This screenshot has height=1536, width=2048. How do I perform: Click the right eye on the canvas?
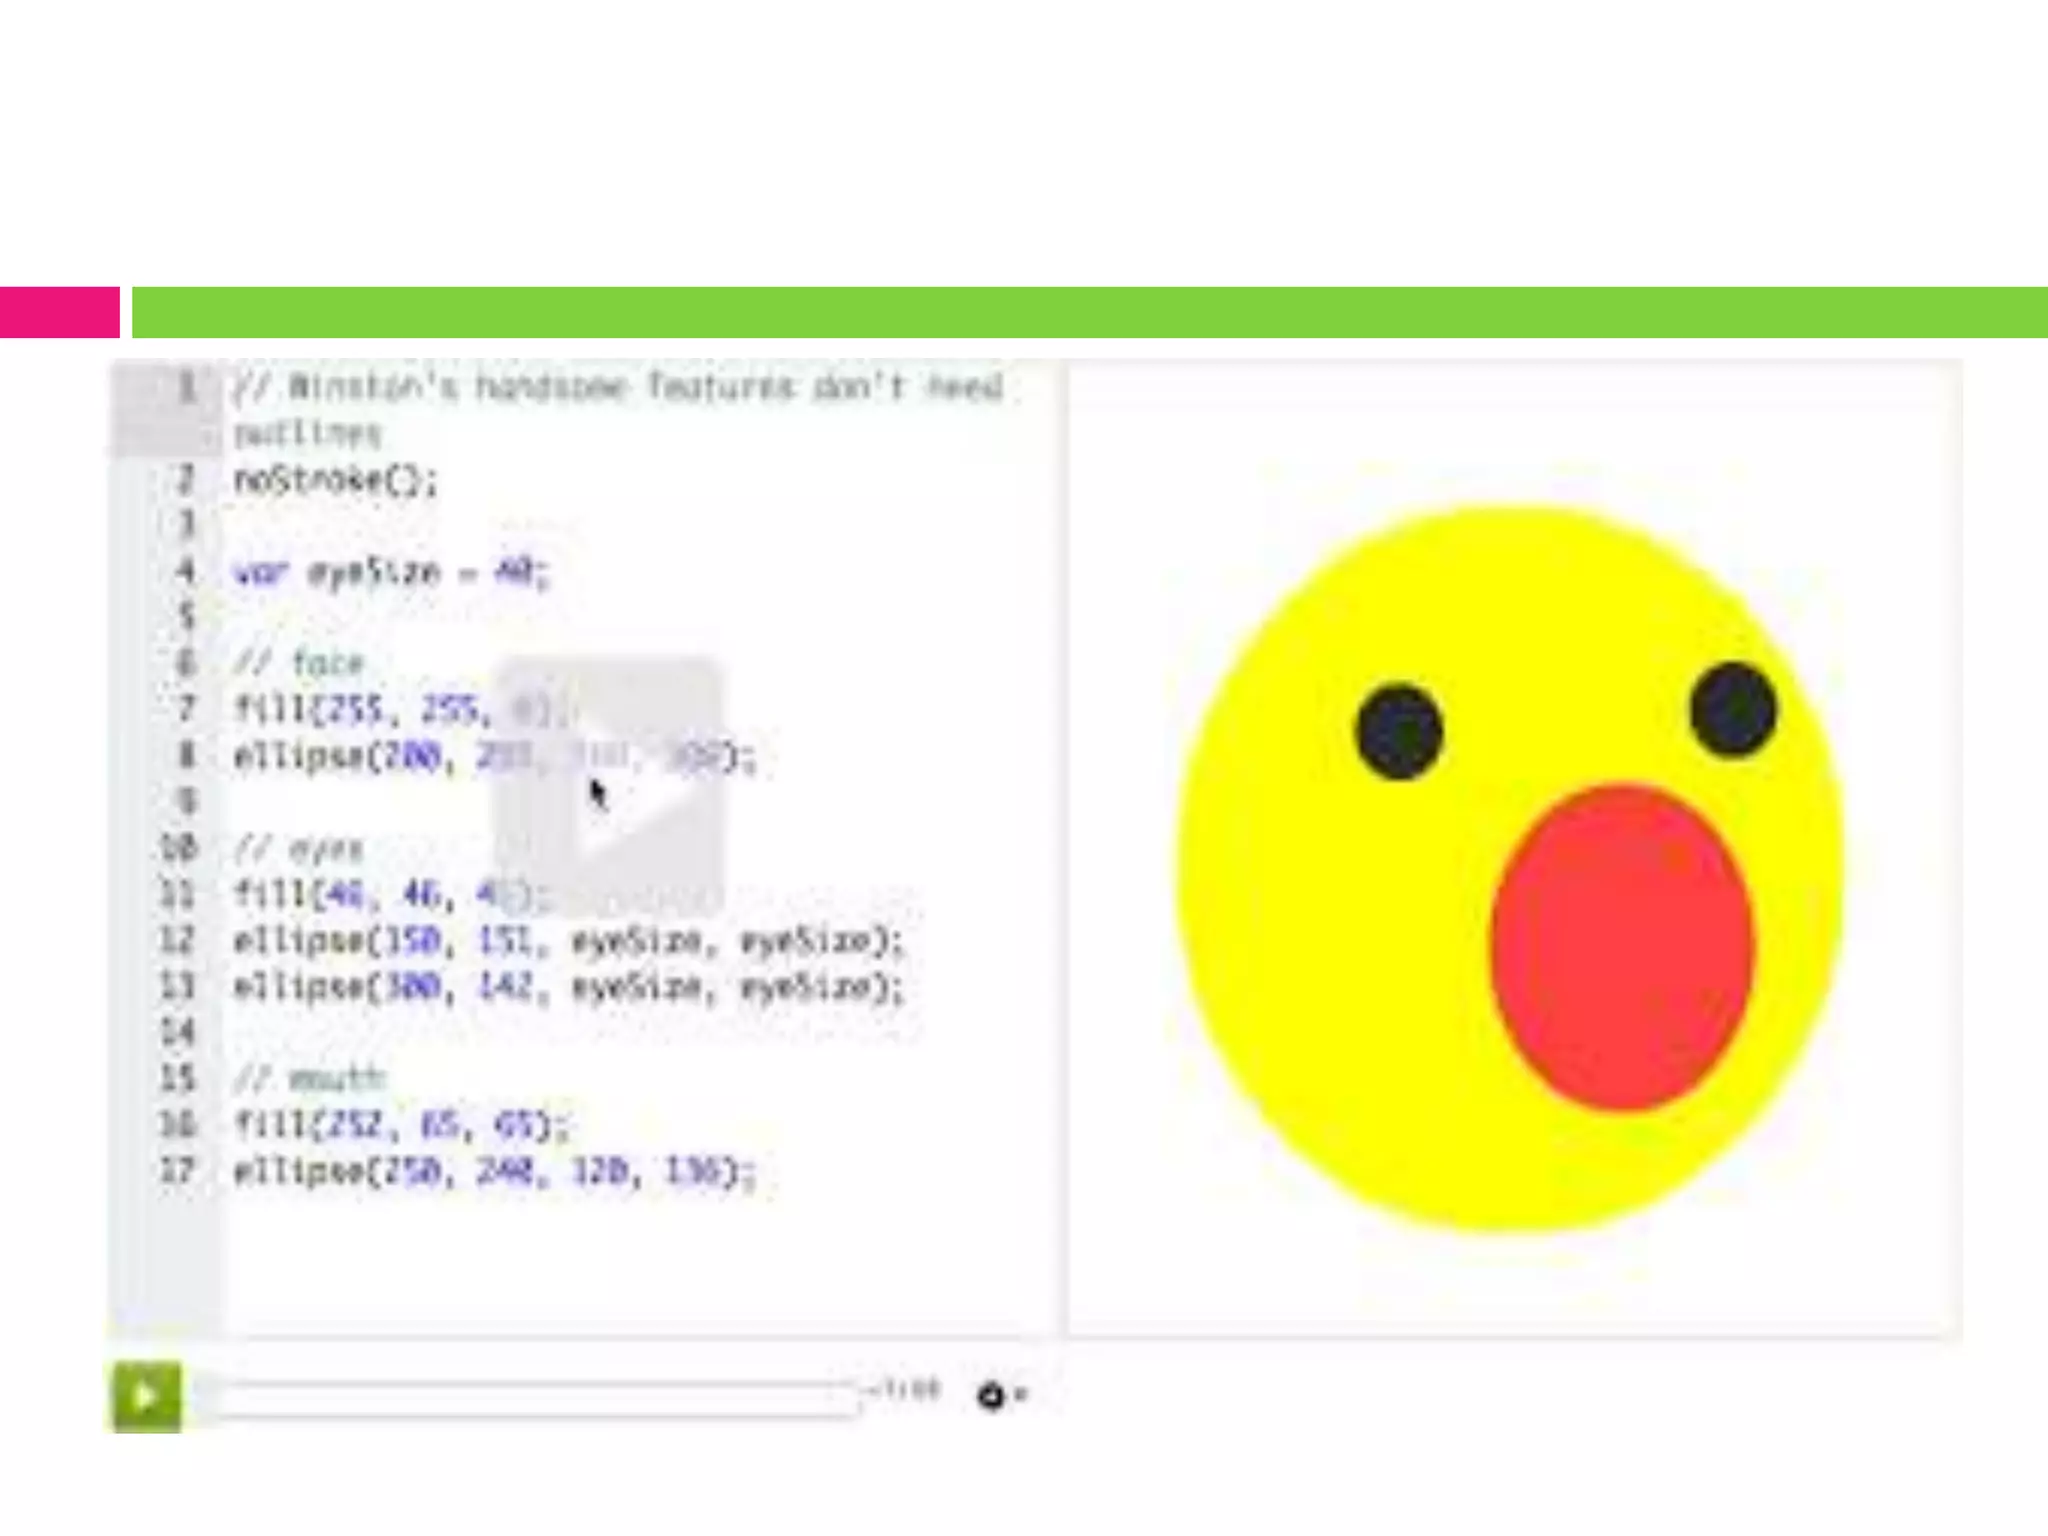point(1733,709)
